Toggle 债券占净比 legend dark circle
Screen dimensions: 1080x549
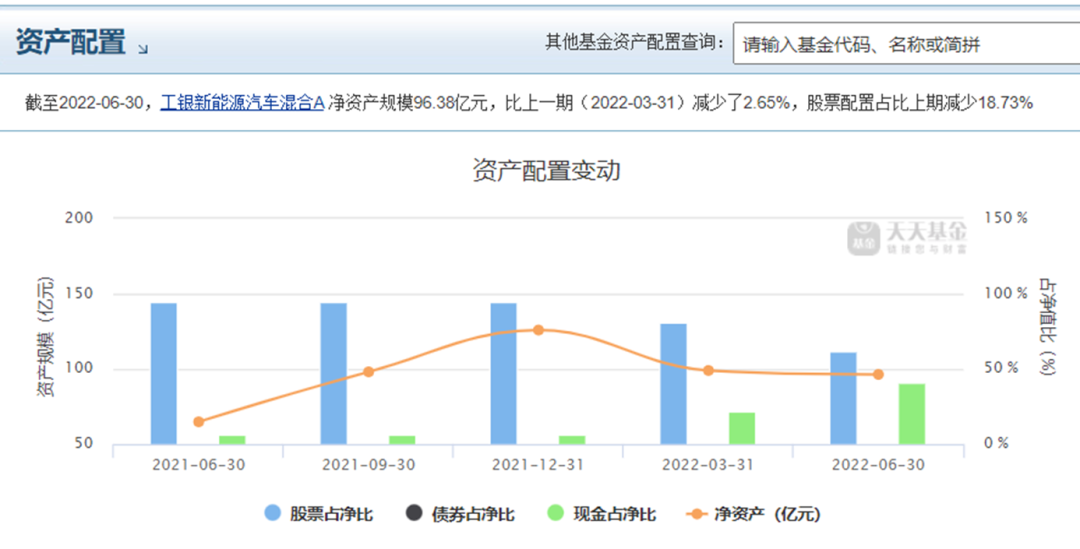pos(414,513)
